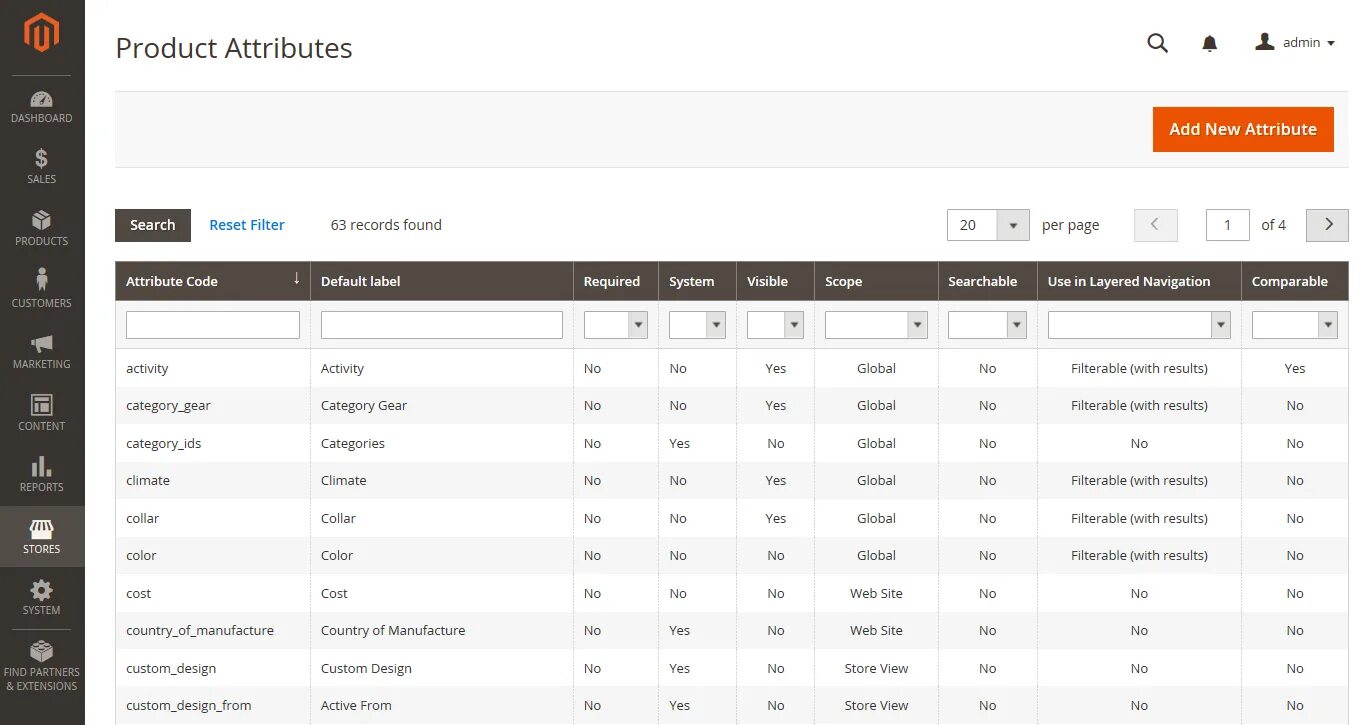Screen dimensions: 1361x725
Task: Open the Reports bar chart icon
Action: (x=42, y=468)
